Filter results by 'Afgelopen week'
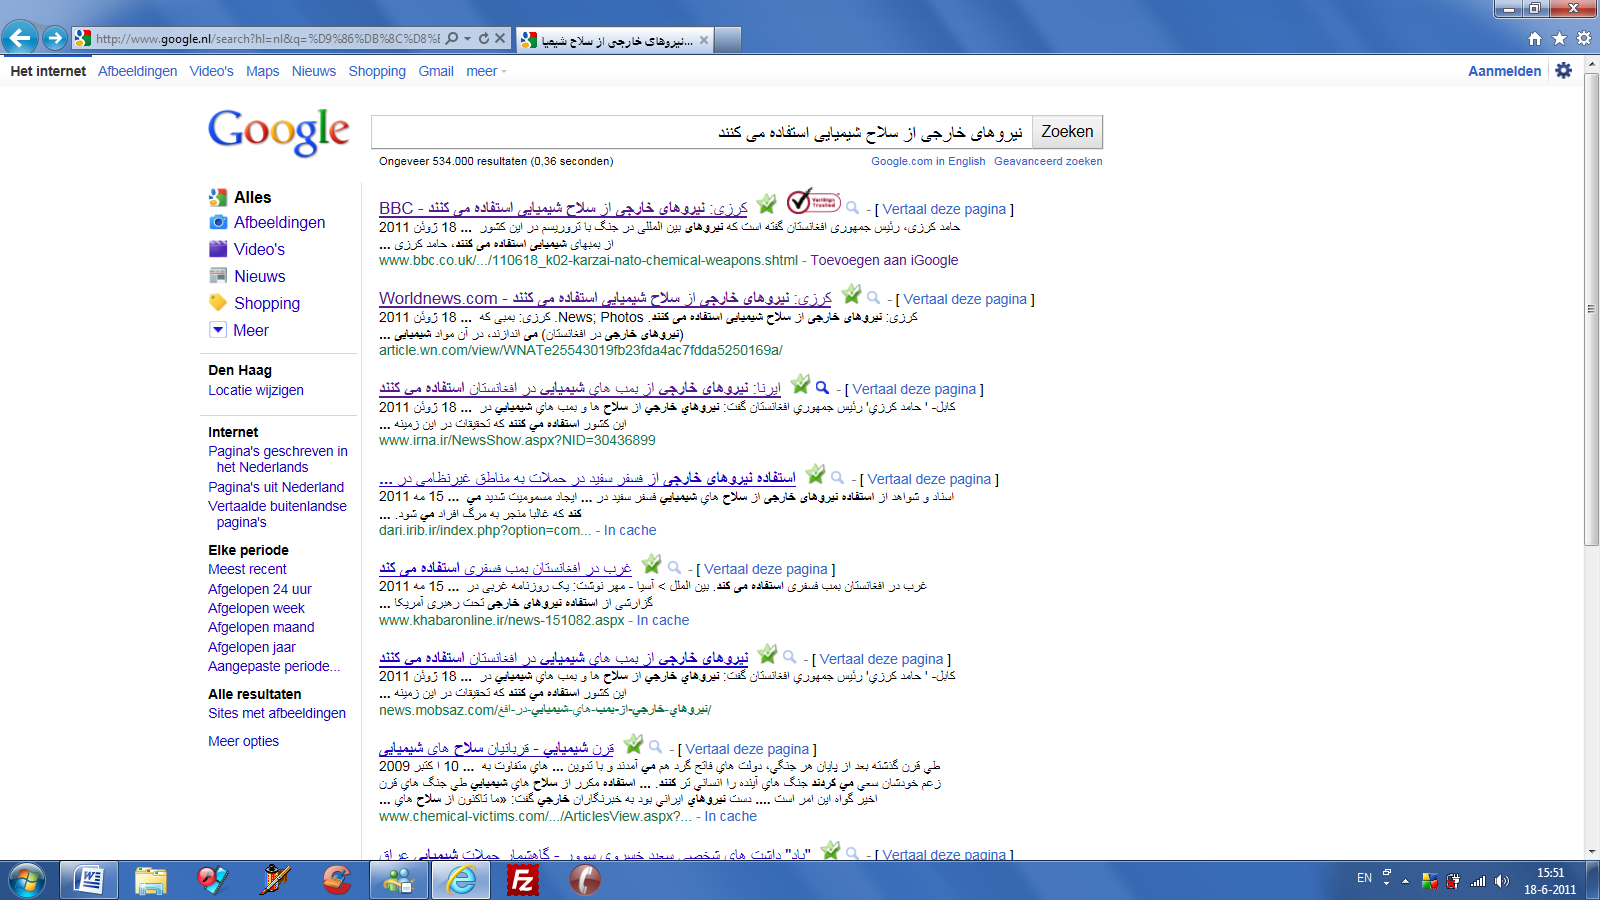1600x900 pixels. [x=256, y=608]
